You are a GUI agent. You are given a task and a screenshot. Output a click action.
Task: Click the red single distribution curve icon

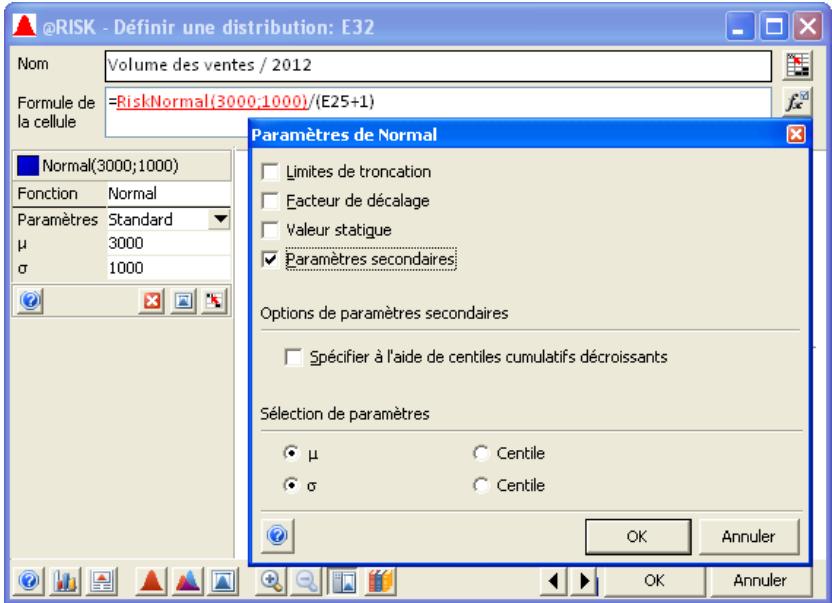[x=153, y=580]
